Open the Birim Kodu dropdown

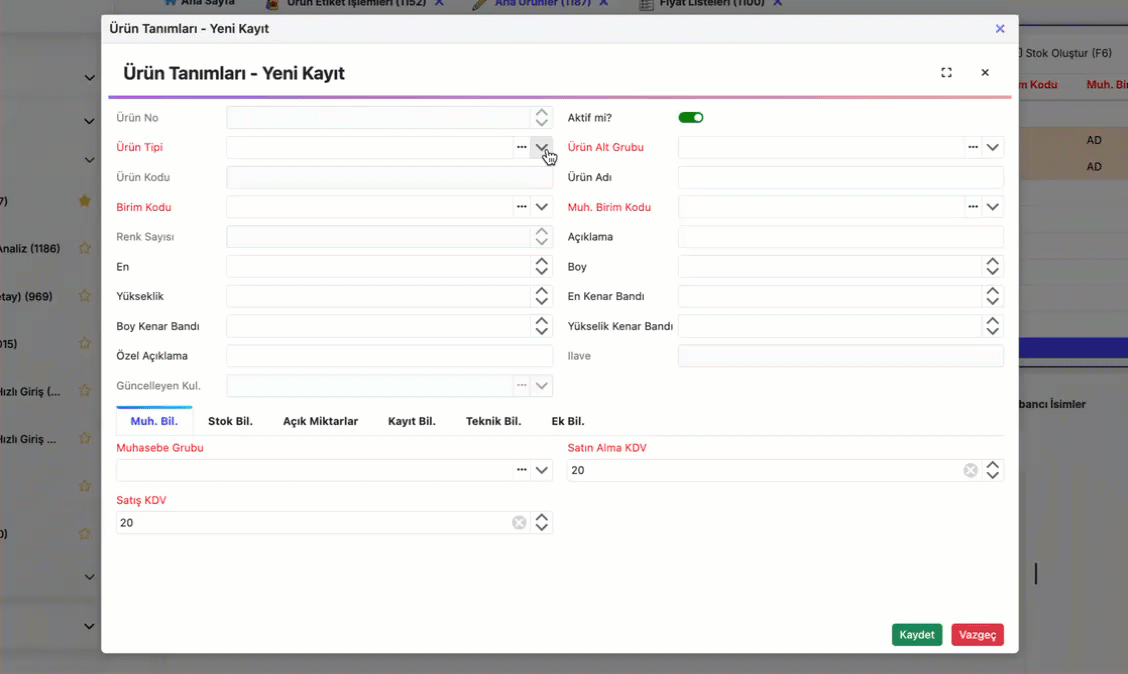(x=542, y=207)
